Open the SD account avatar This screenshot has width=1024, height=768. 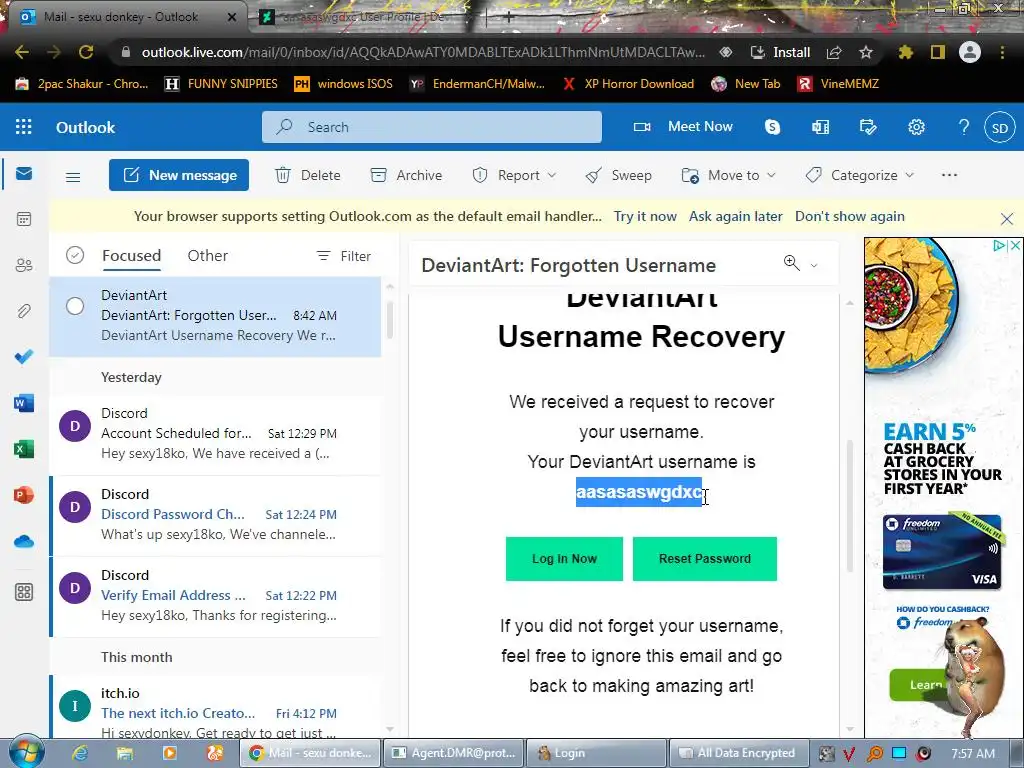click(x=1000, y=128)
